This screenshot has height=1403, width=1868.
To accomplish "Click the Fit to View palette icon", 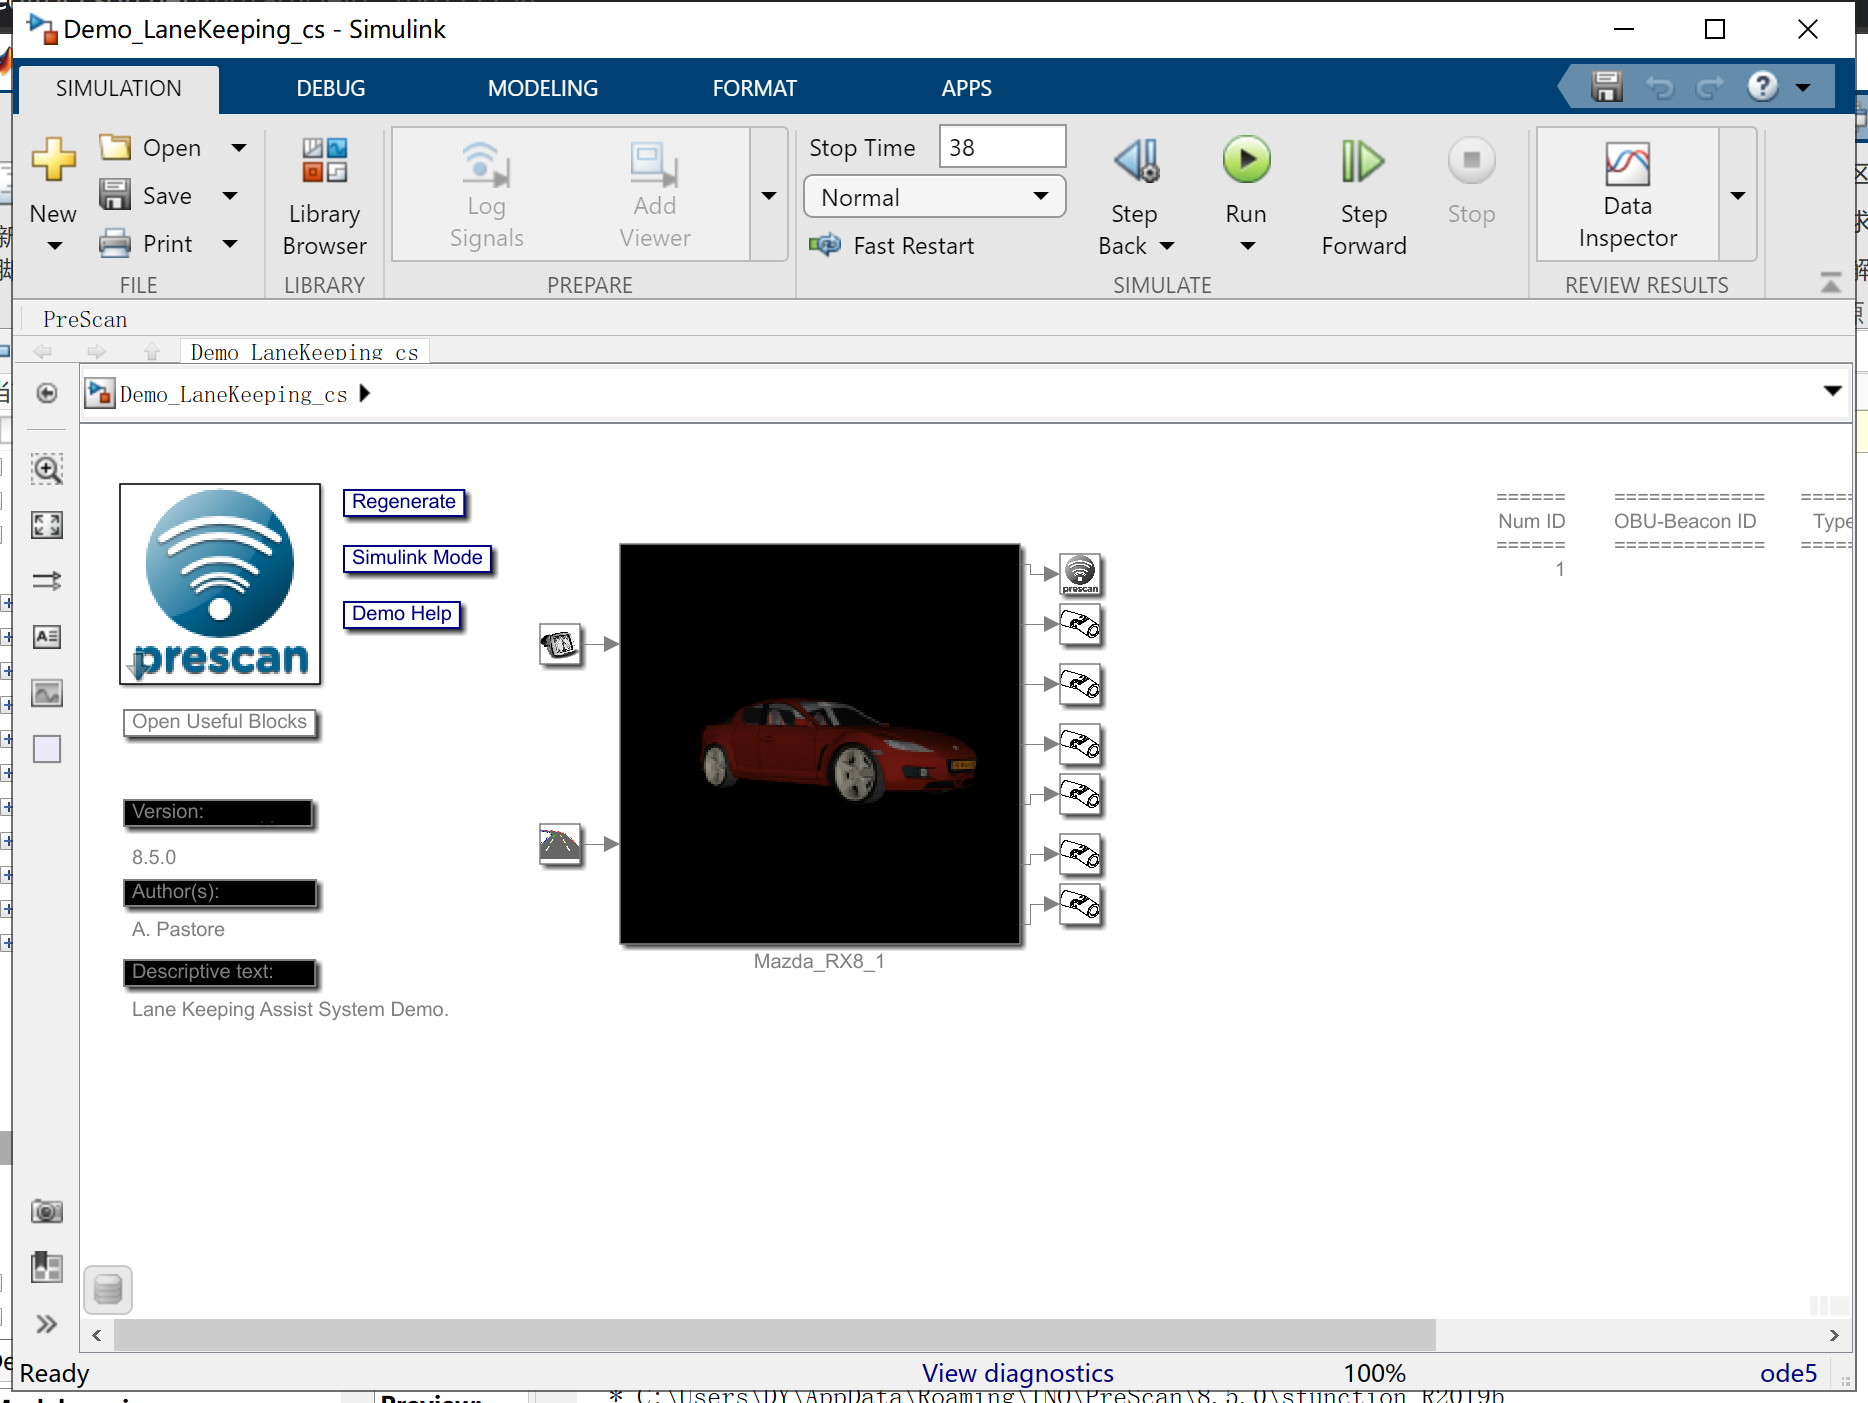I will coord(47,525).
